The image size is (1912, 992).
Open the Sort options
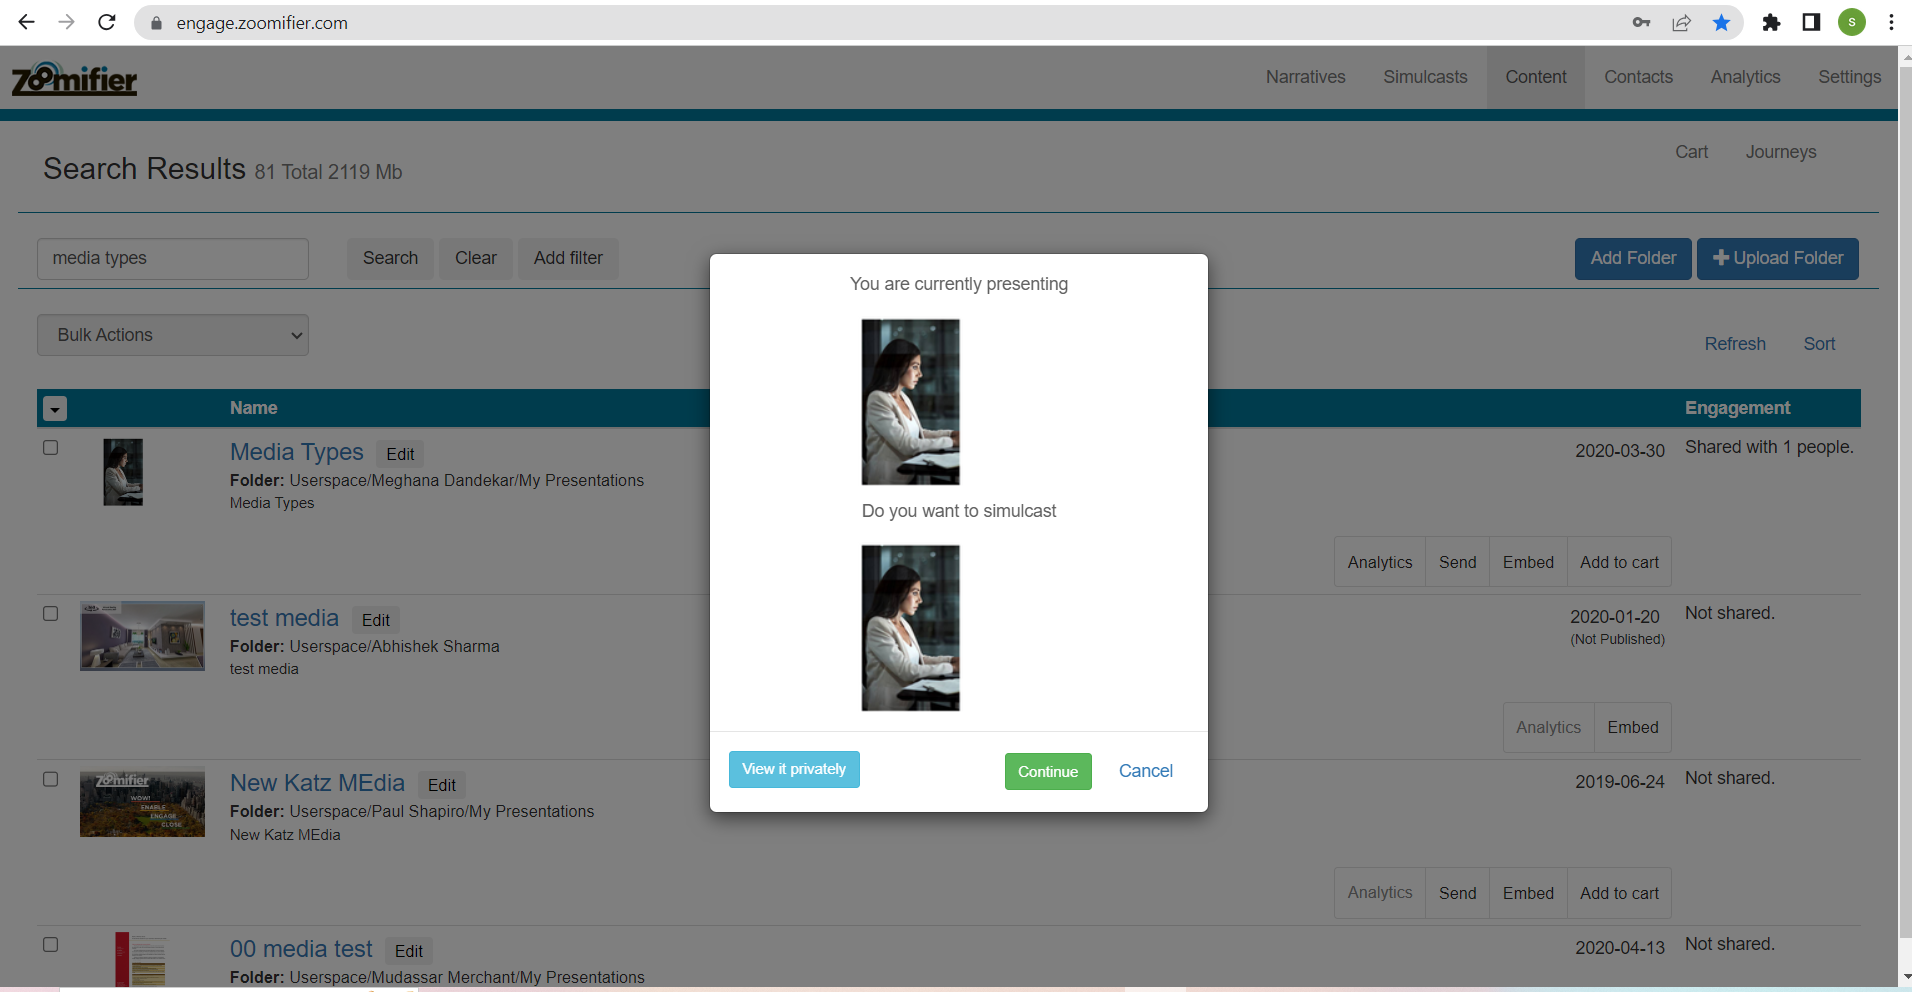tap(1819, 344)
